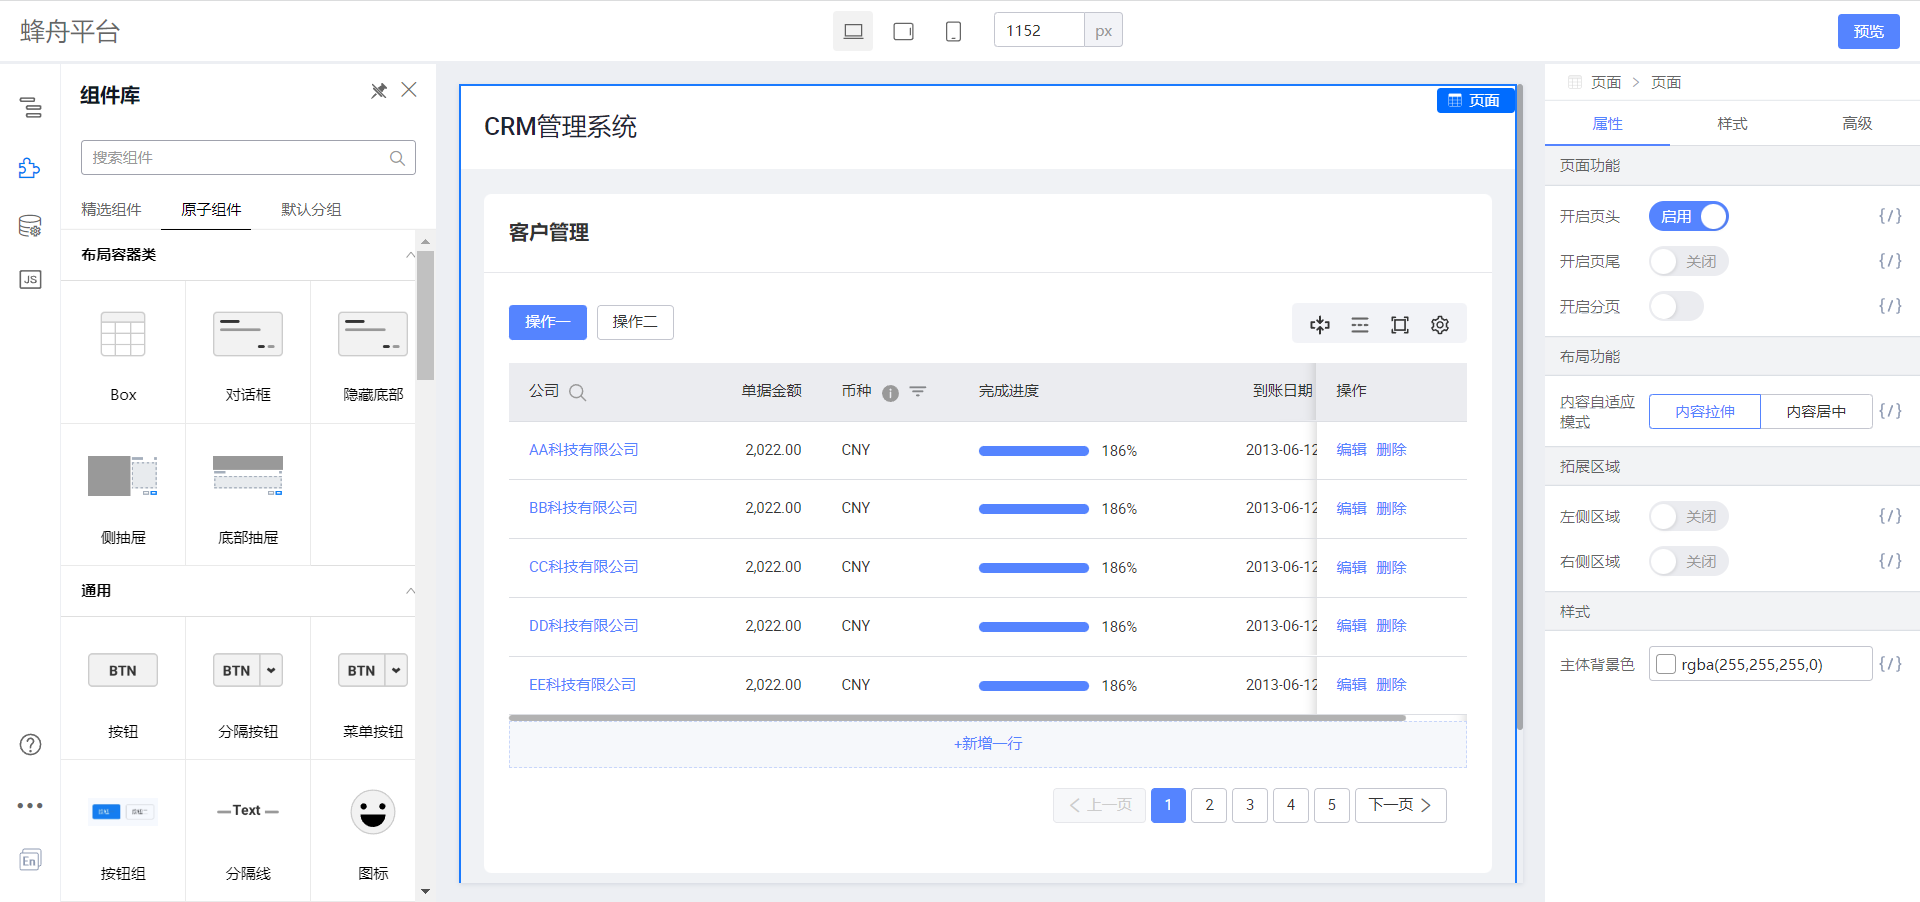The image size is (1920, 902).
Task: Toggle table fullscreen icon
Action: 1400,324
